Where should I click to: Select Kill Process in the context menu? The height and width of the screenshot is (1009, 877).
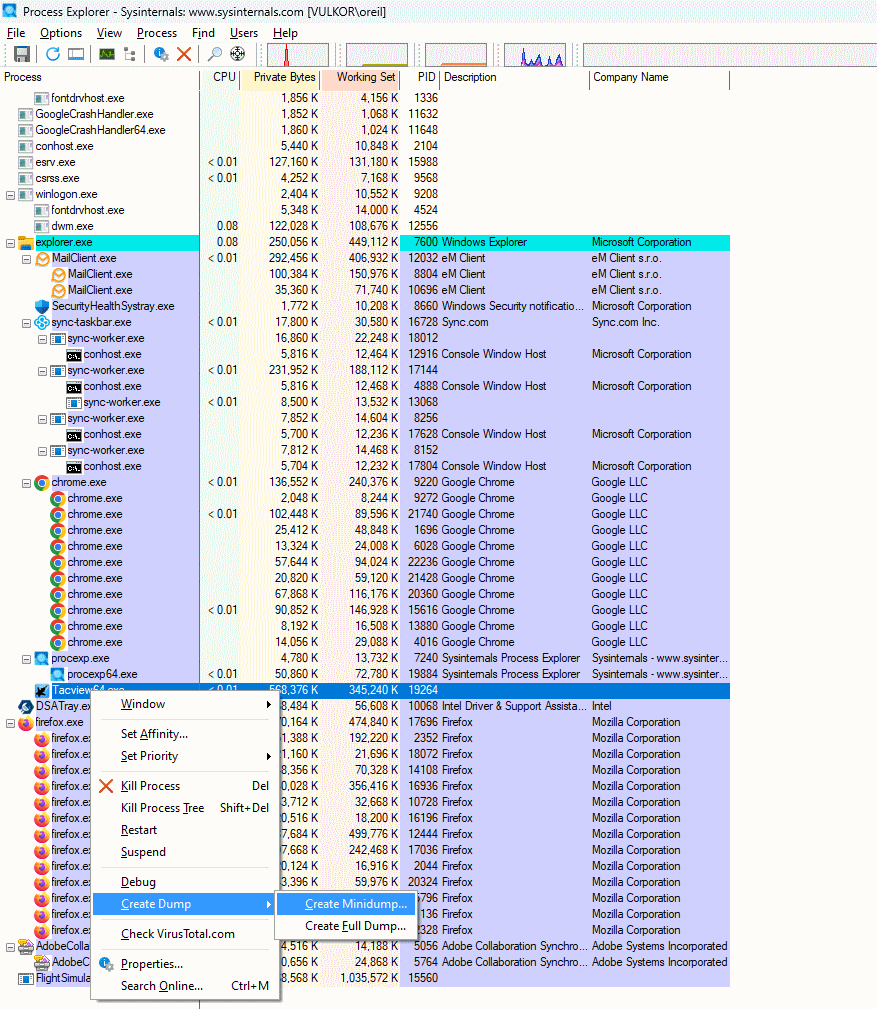(x=185, y=786)
